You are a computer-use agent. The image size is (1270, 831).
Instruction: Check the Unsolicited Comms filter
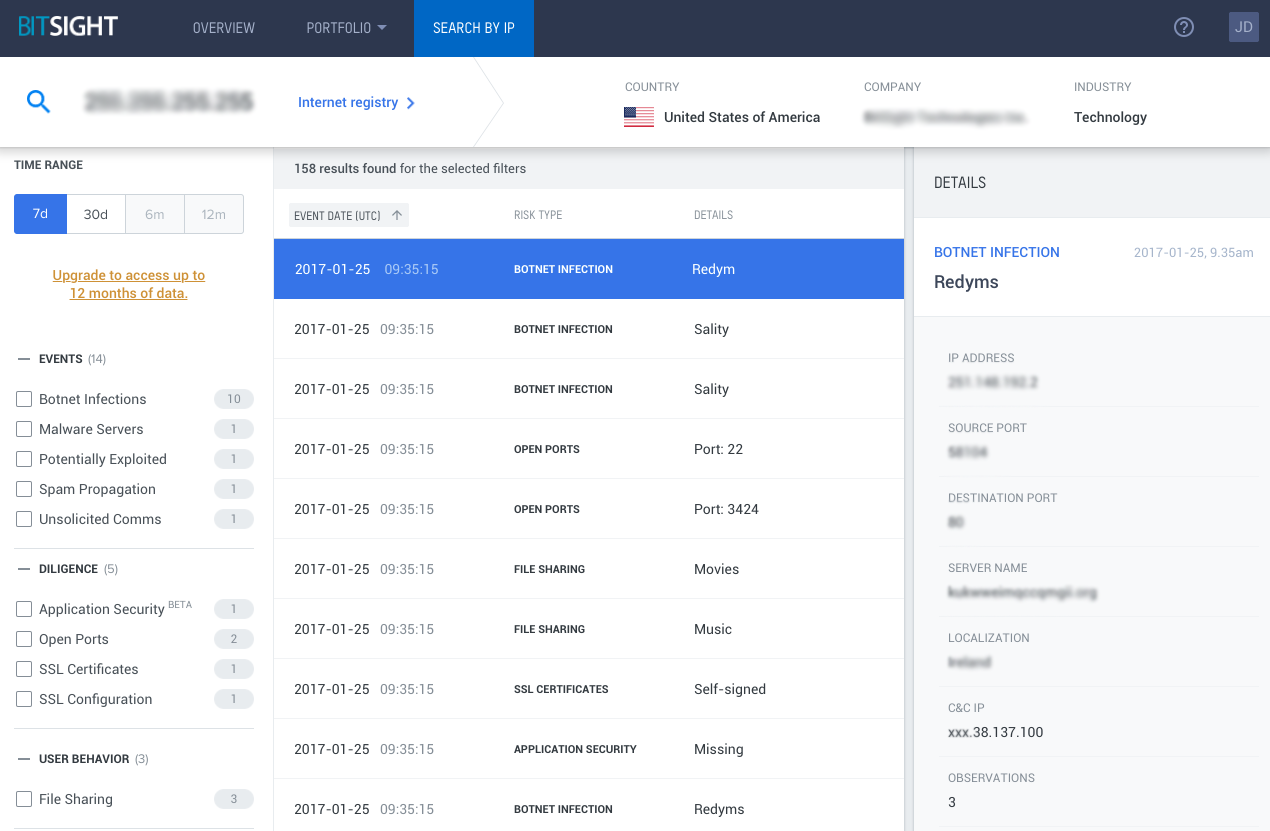click(24, 519)
